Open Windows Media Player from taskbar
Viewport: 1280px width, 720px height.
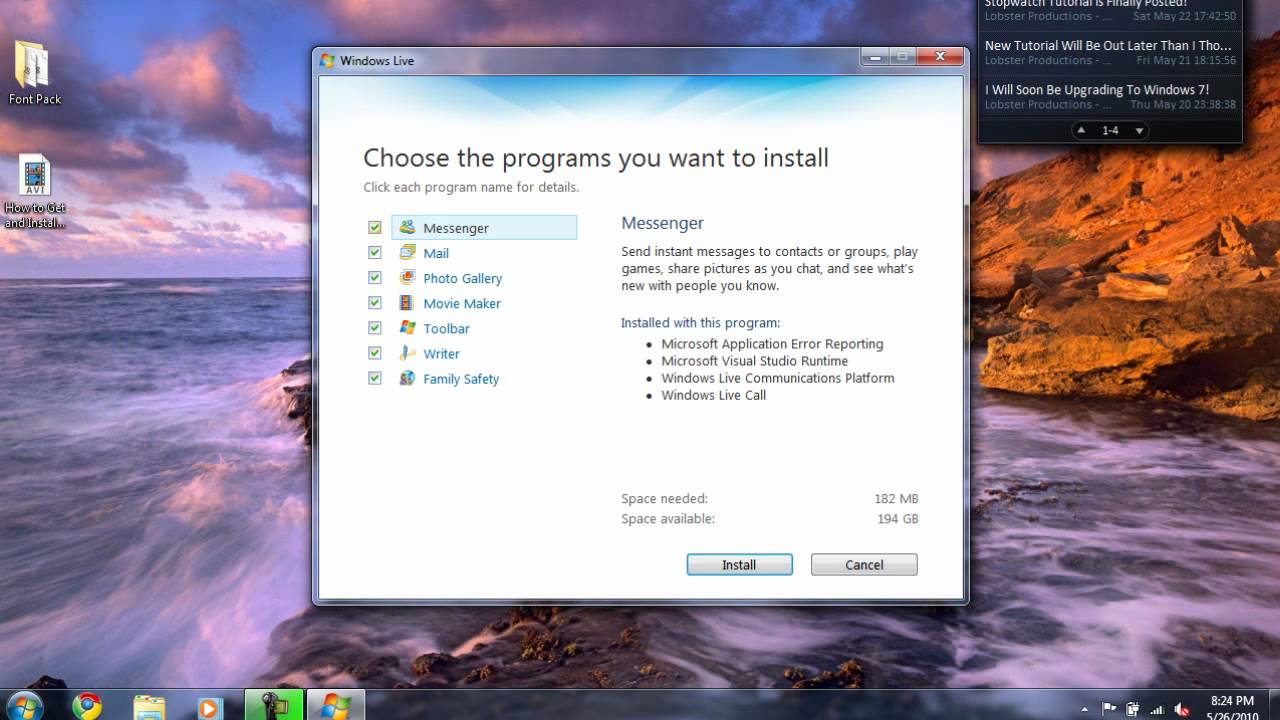209,706
